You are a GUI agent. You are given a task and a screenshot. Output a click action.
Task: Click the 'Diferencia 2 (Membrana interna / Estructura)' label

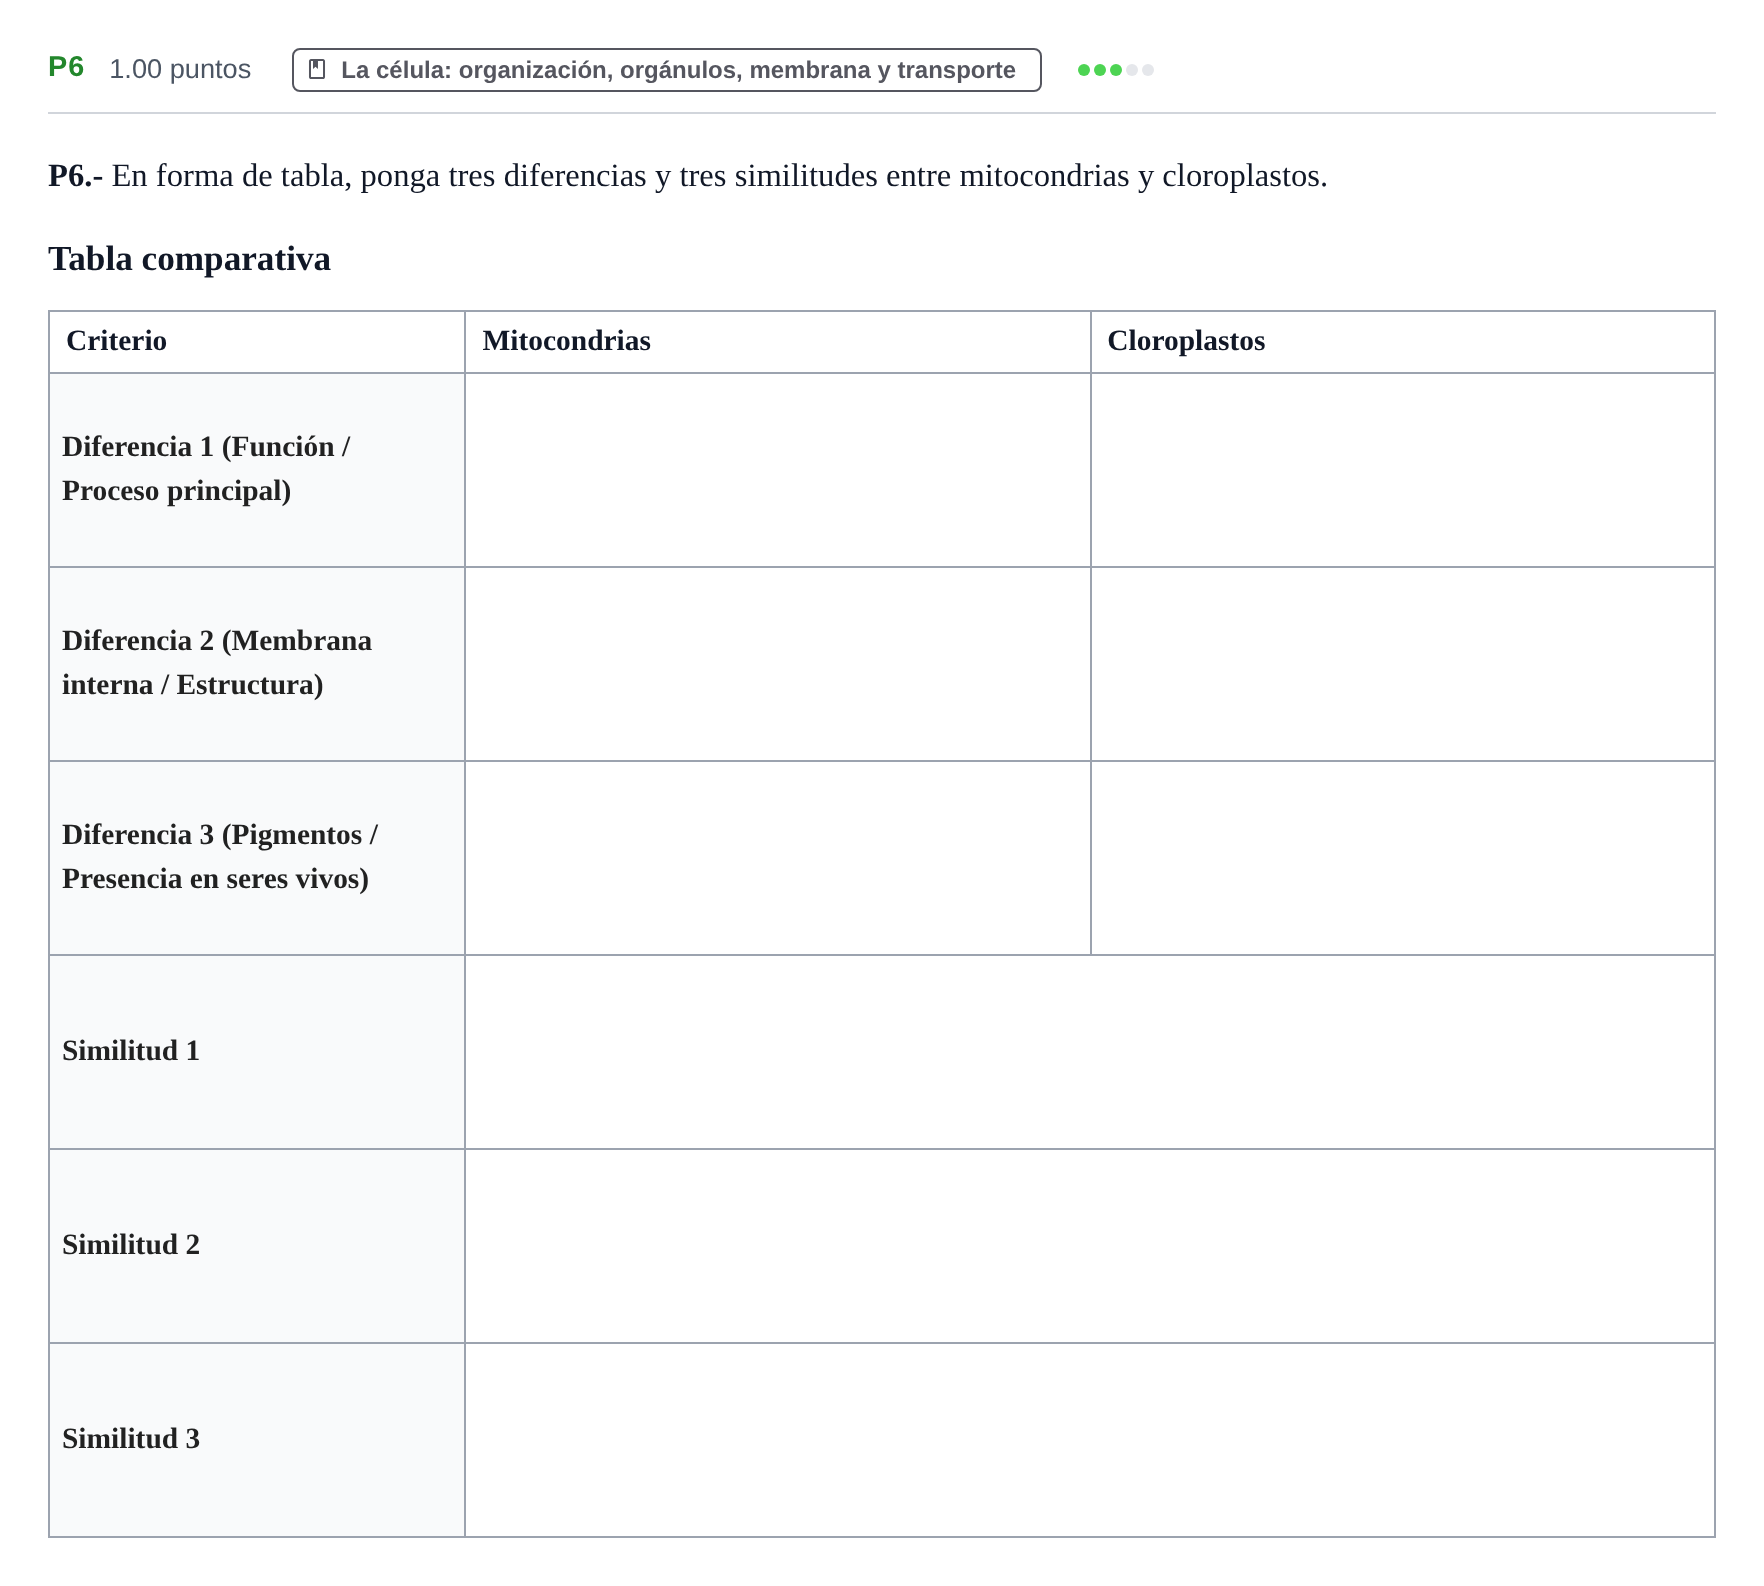coord(217,663)
